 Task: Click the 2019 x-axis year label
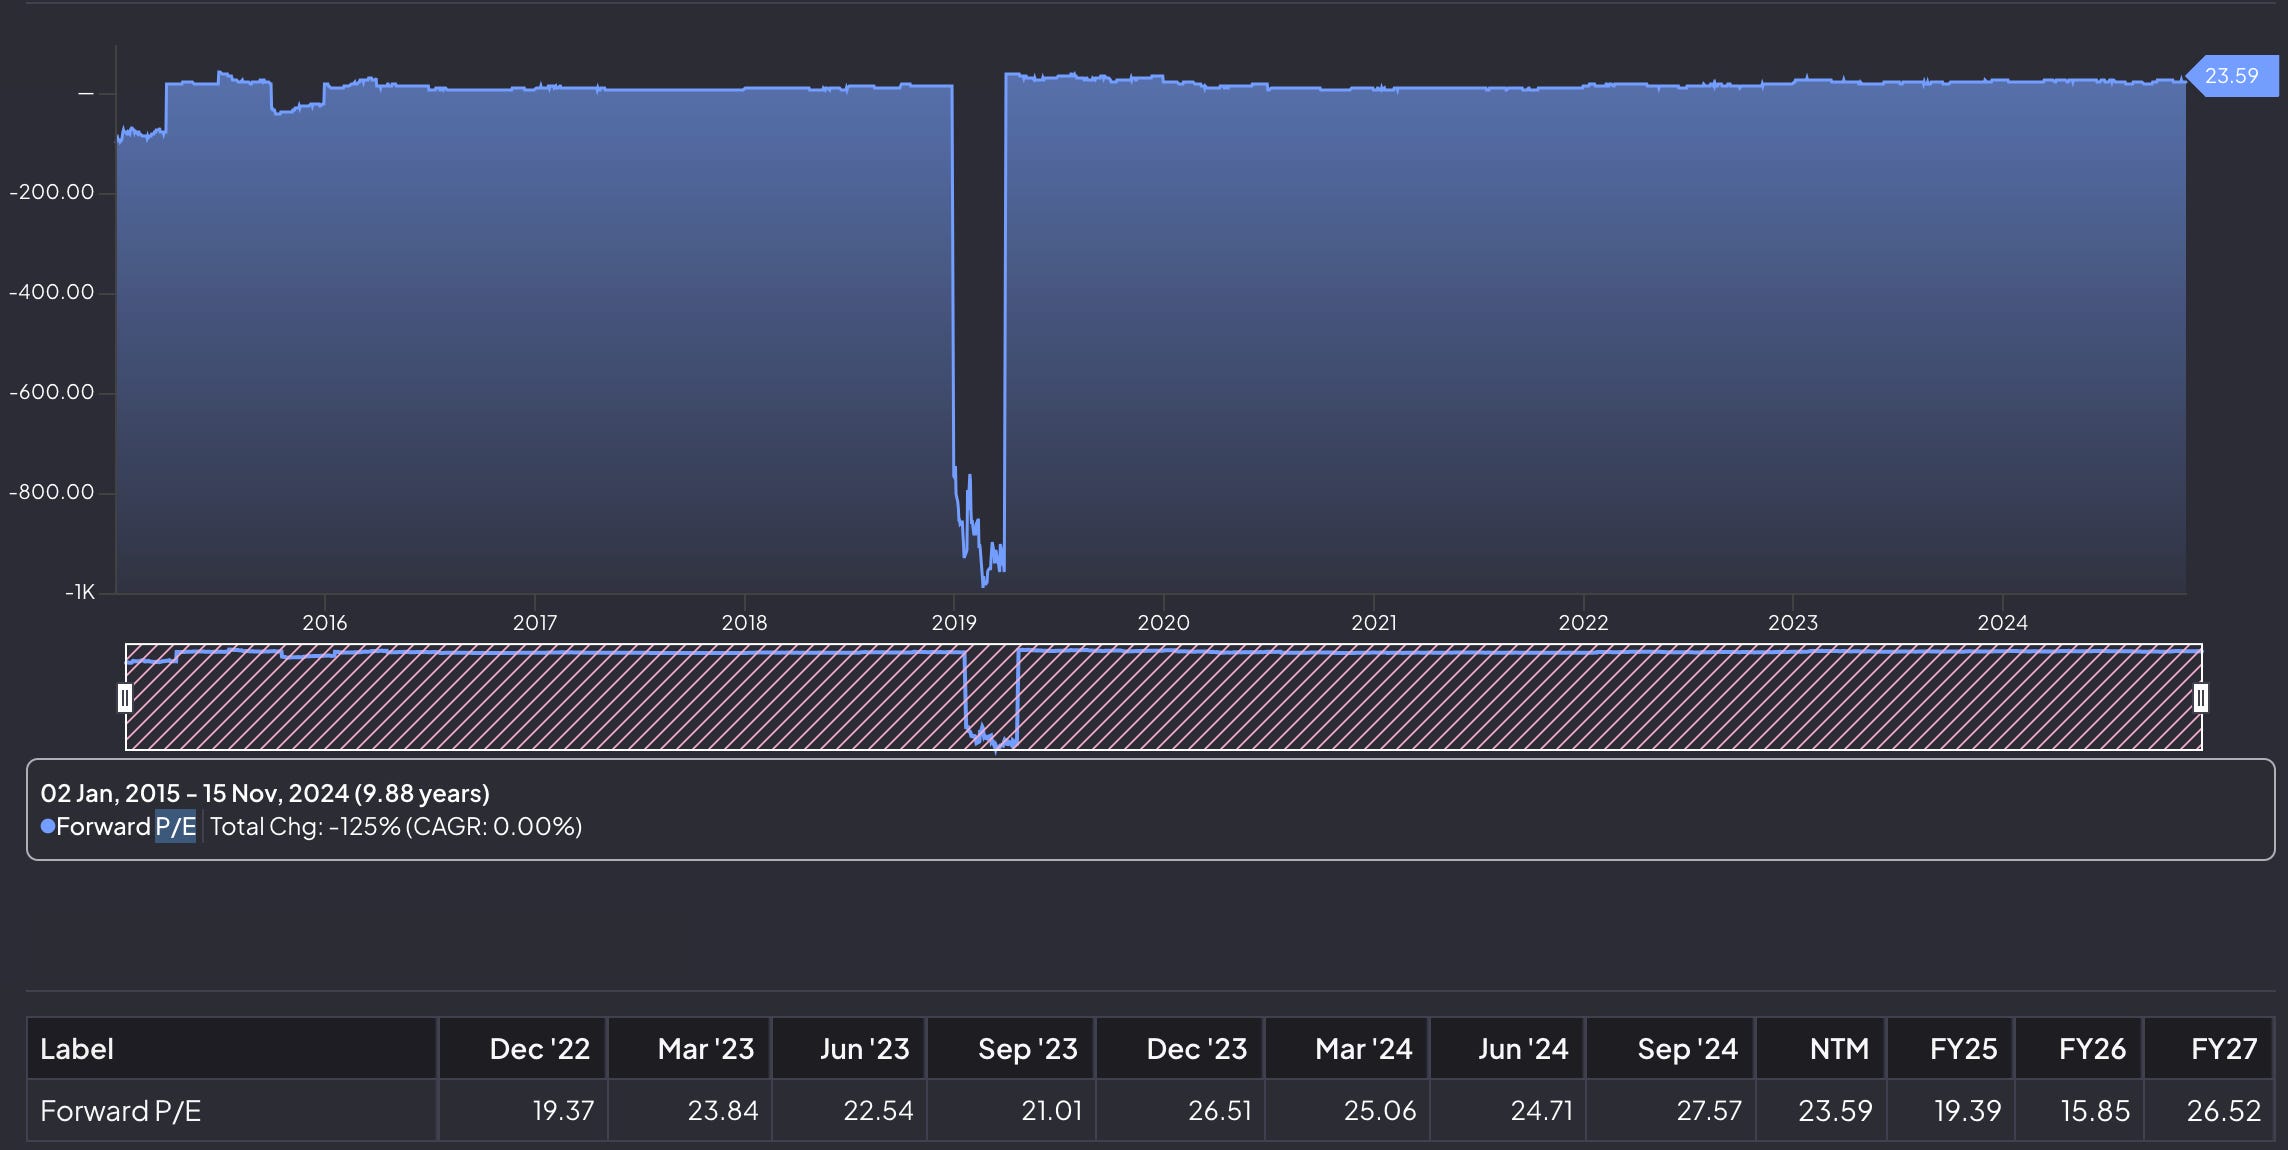[954, 623]
